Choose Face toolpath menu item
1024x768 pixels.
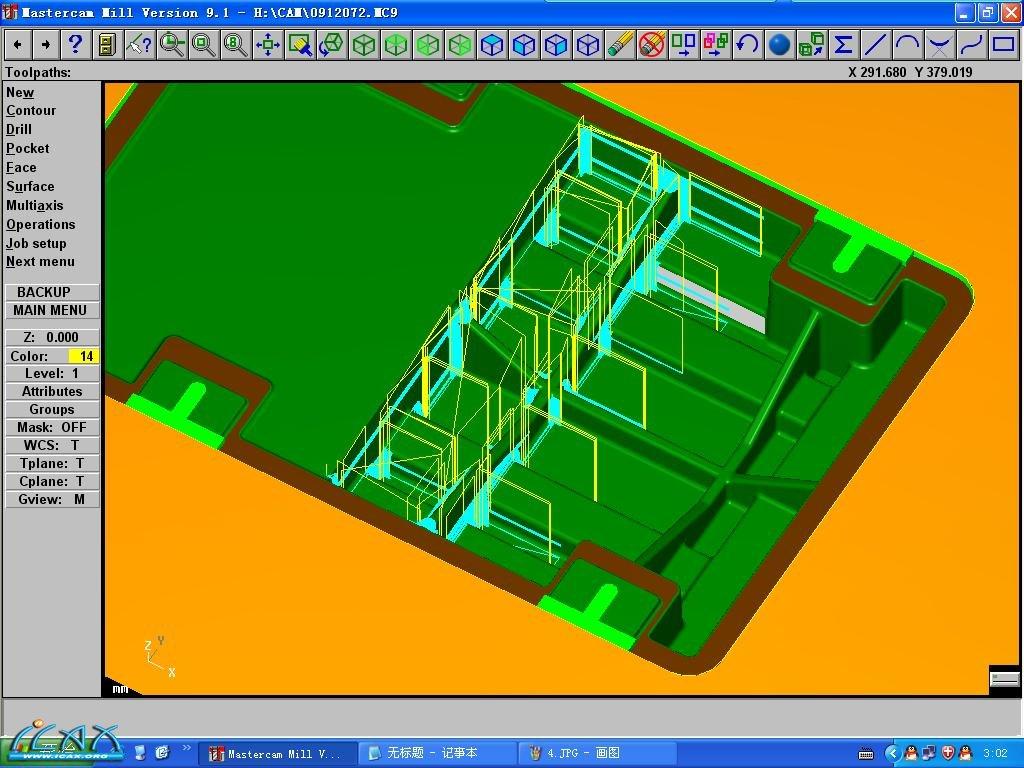pyautogui.click(x=21, y=168)
